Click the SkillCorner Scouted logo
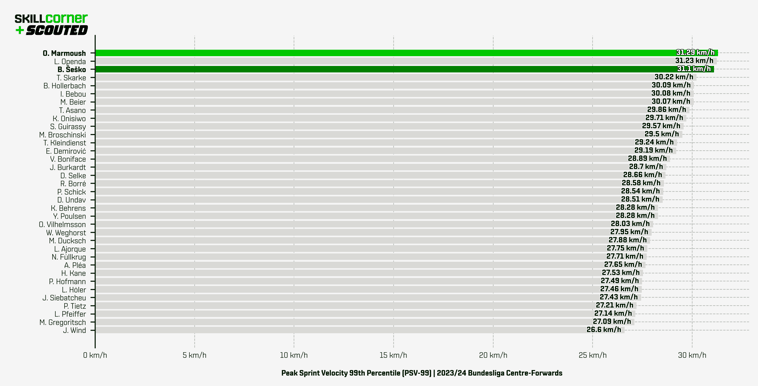The height and width of the screenshot is (386, 758). [x=51, y=24]
